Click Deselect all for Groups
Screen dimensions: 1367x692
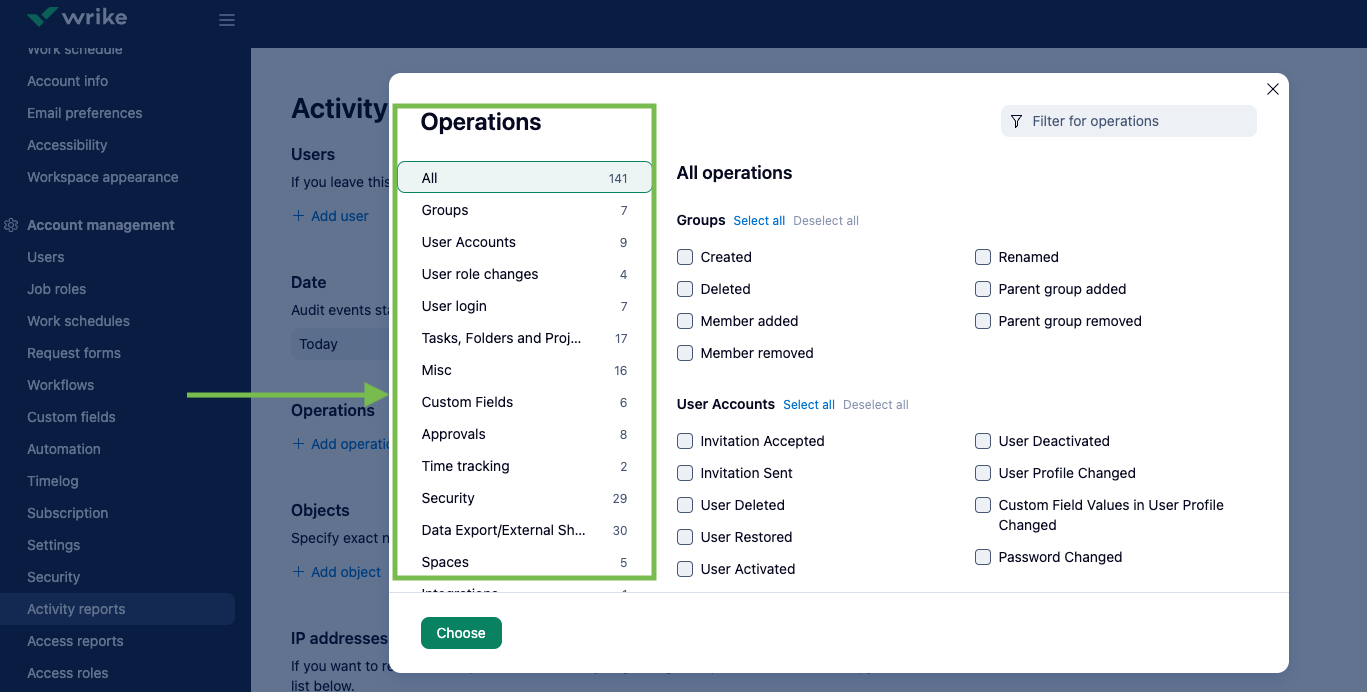click(826, 221)
